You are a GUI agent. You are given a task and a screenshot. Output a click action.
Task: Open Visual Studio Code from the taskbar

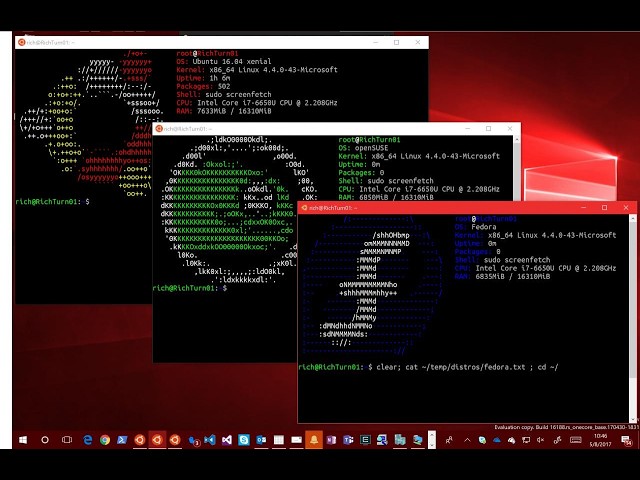click(x=210, y=440)
